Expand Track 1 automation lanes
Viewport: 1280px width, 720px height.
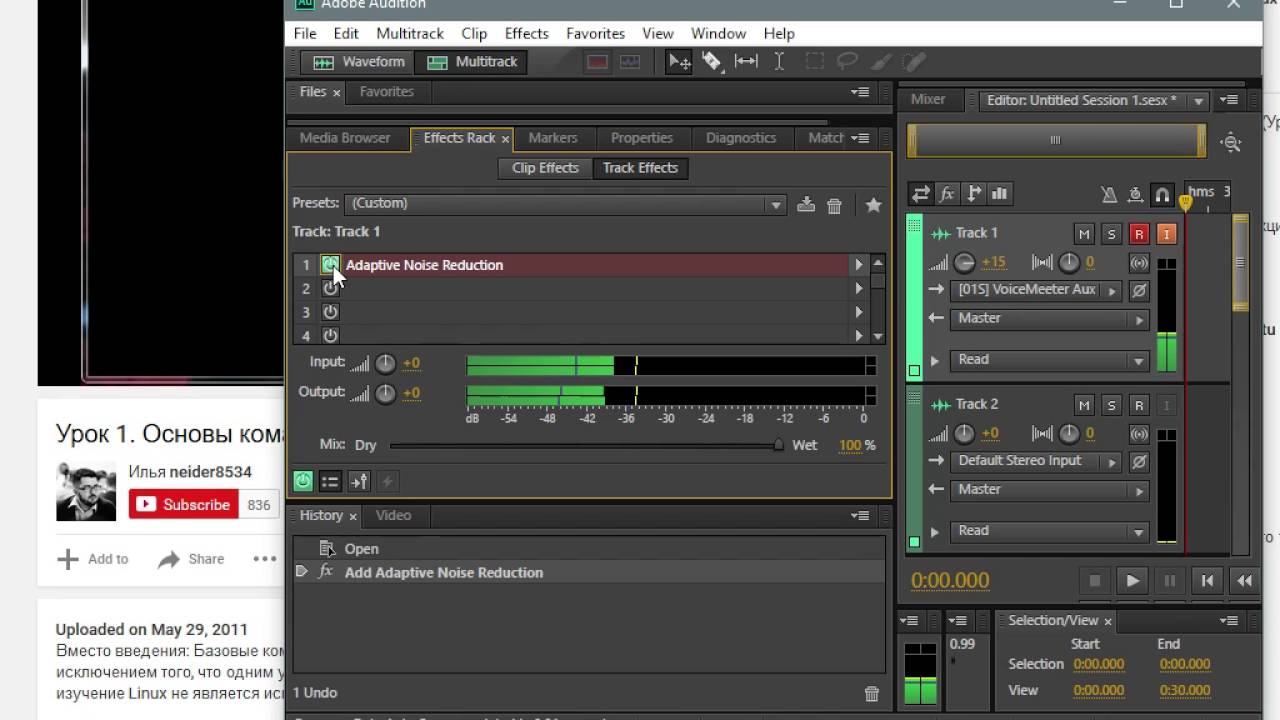pyautogui.click(x=935, y=361)
